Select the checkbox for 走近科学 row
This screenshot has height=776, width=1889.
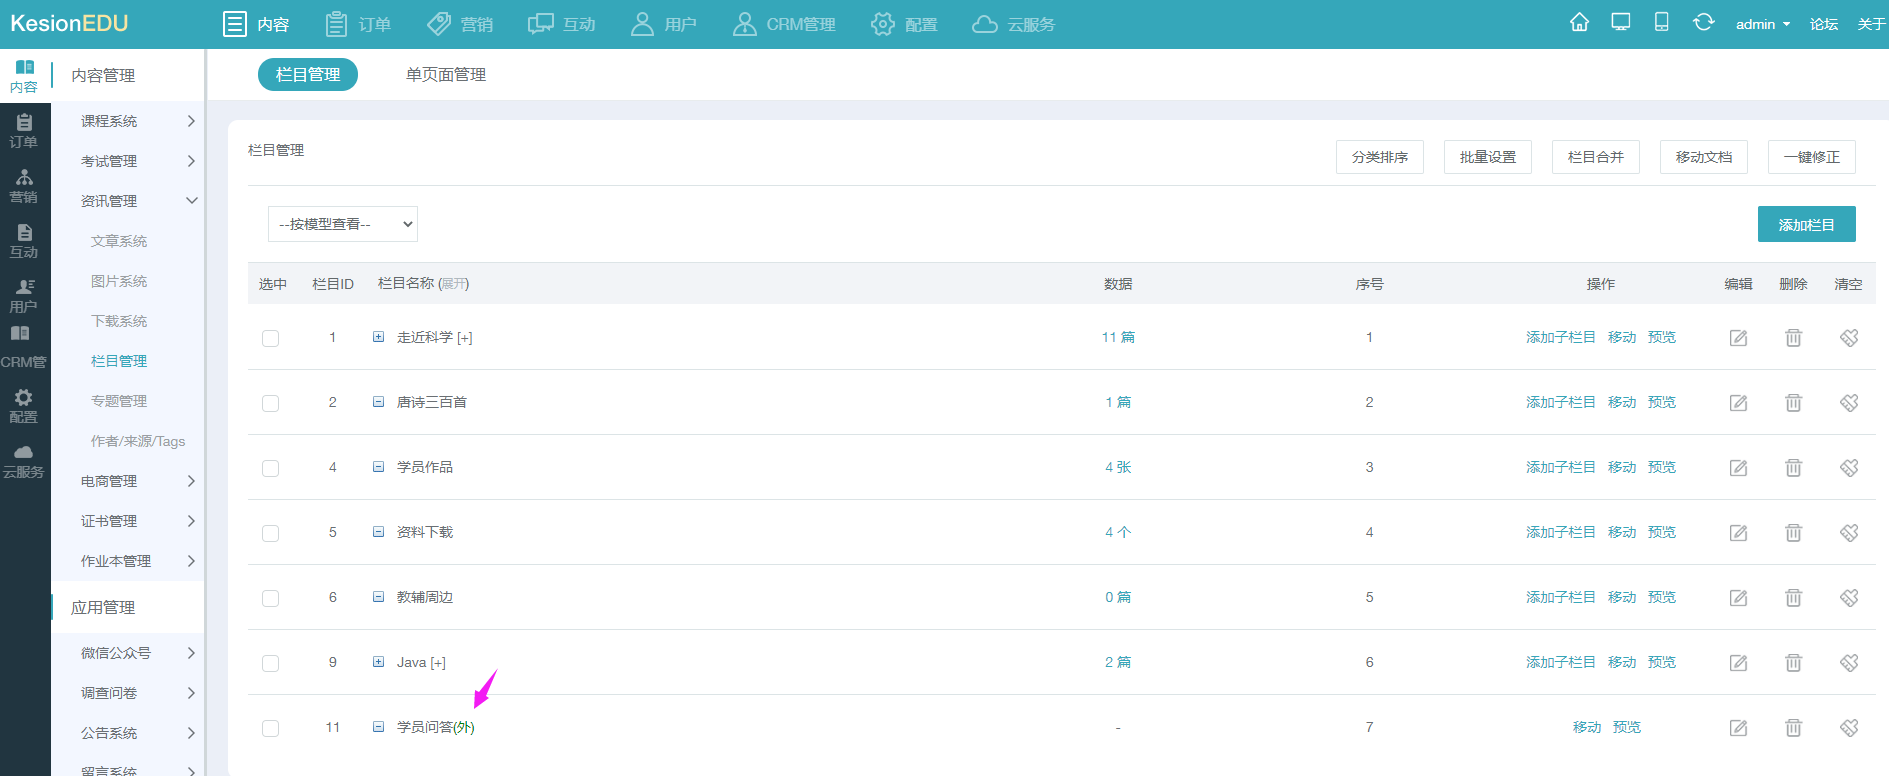coord(270,338)
